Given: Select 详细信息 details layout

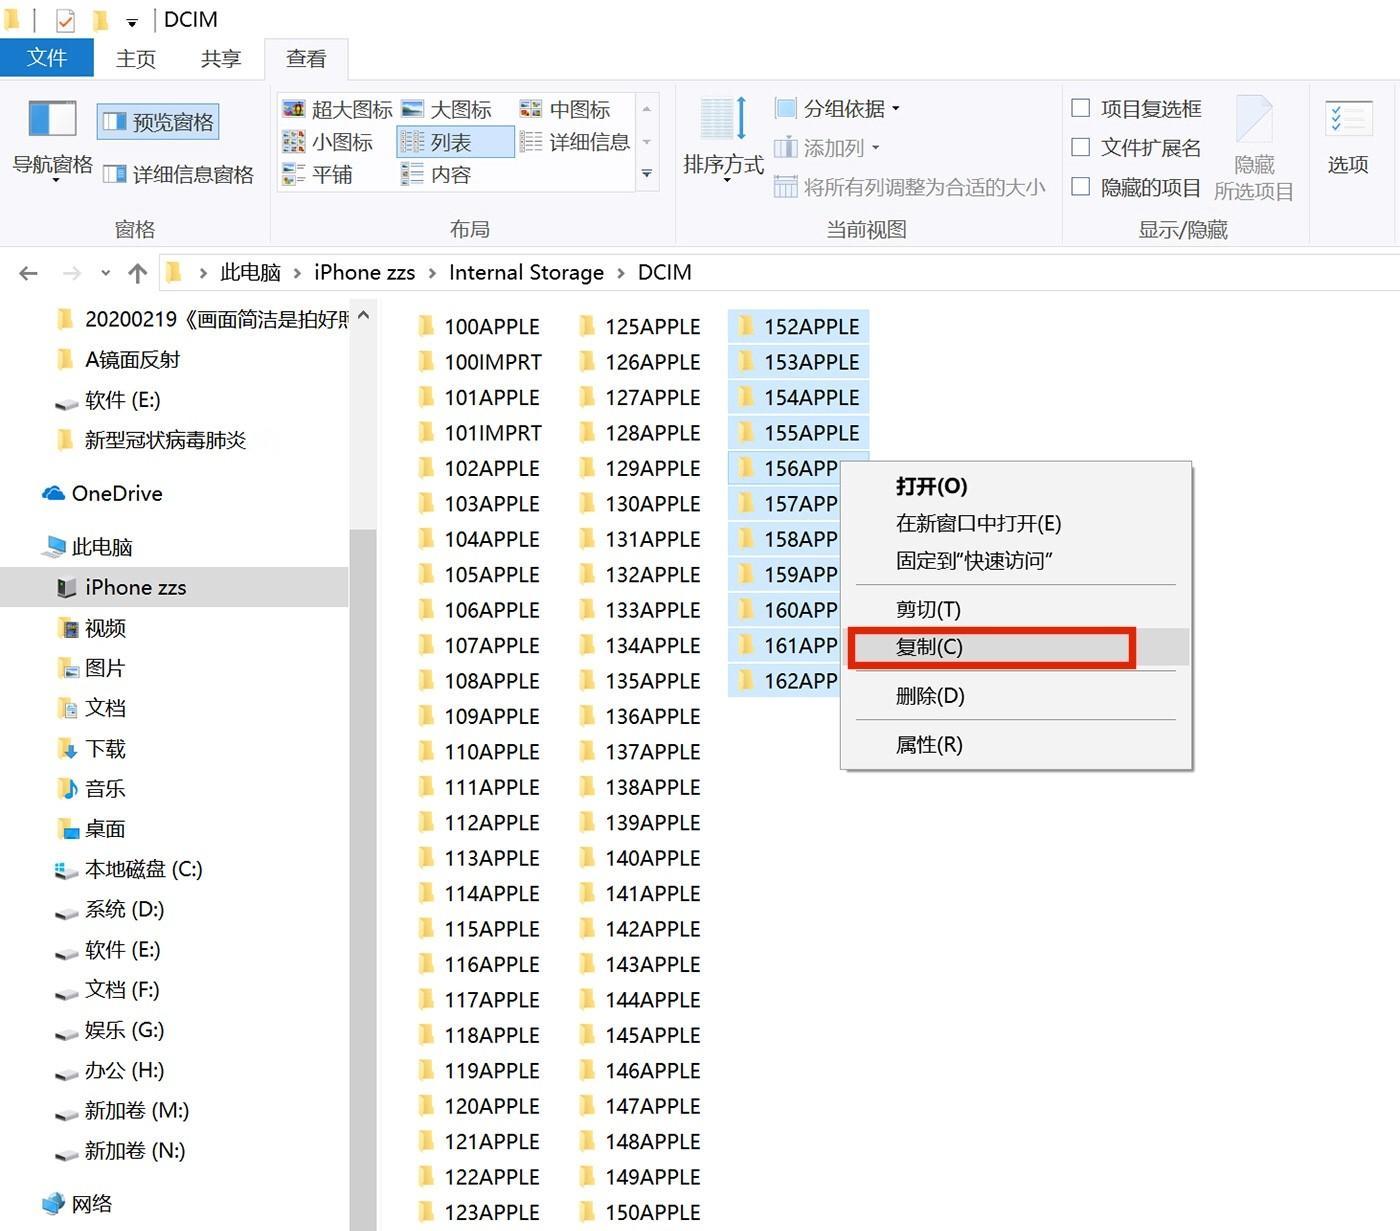Looking at the screenshot, I should [x=575, y=142].
